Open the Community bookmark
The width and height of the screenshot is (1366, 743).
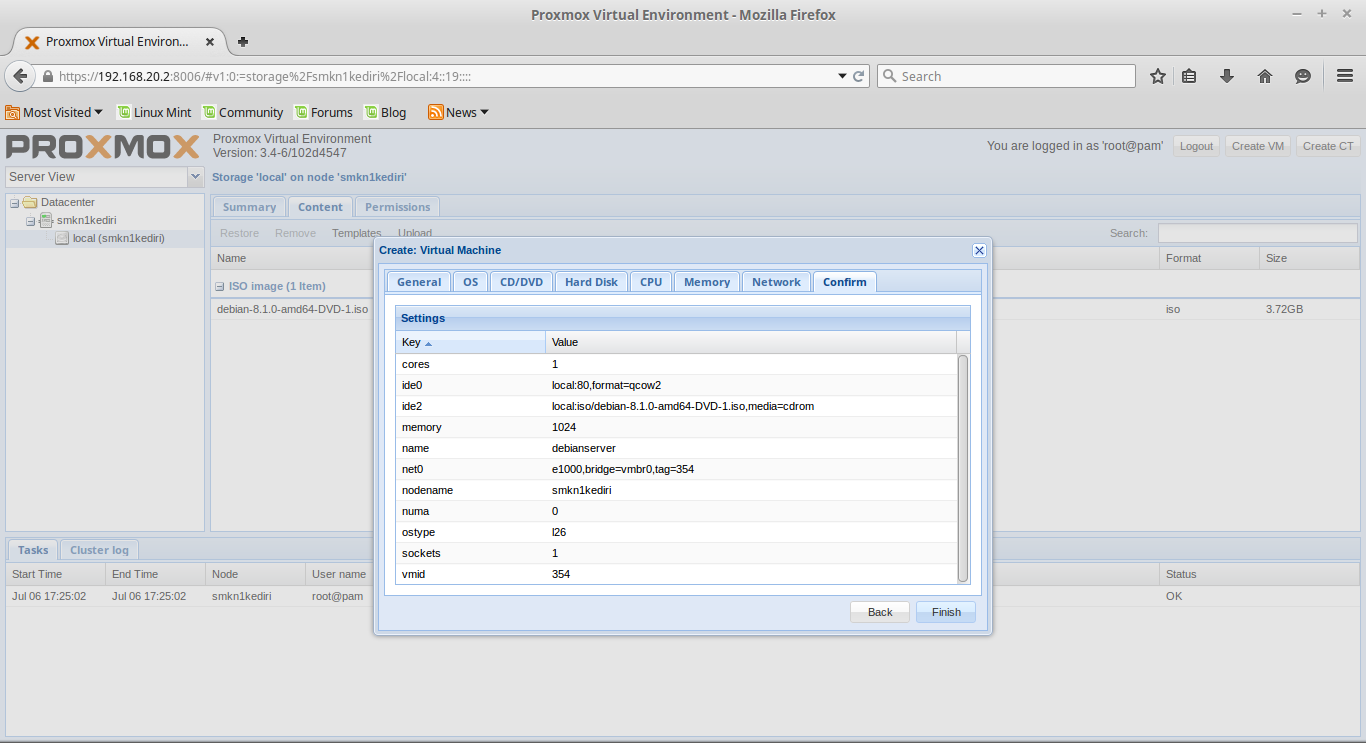point(243,112)
